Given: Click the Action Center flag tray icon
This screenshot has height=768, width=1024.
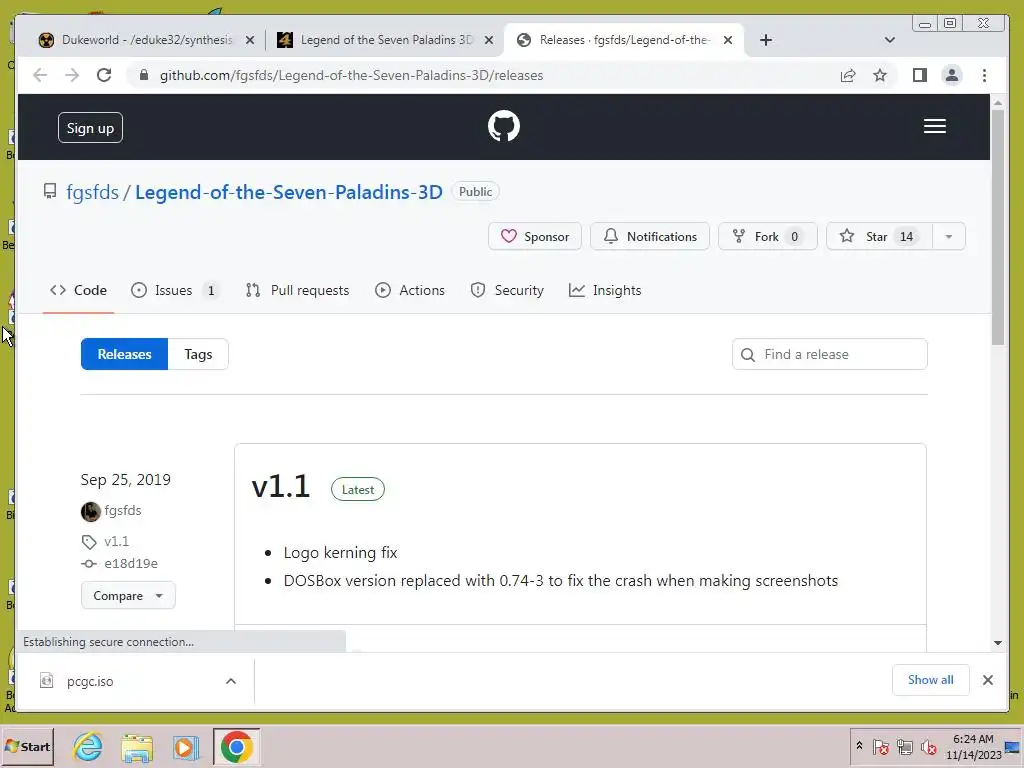Looking at the screenshot, I should point(880,746).
